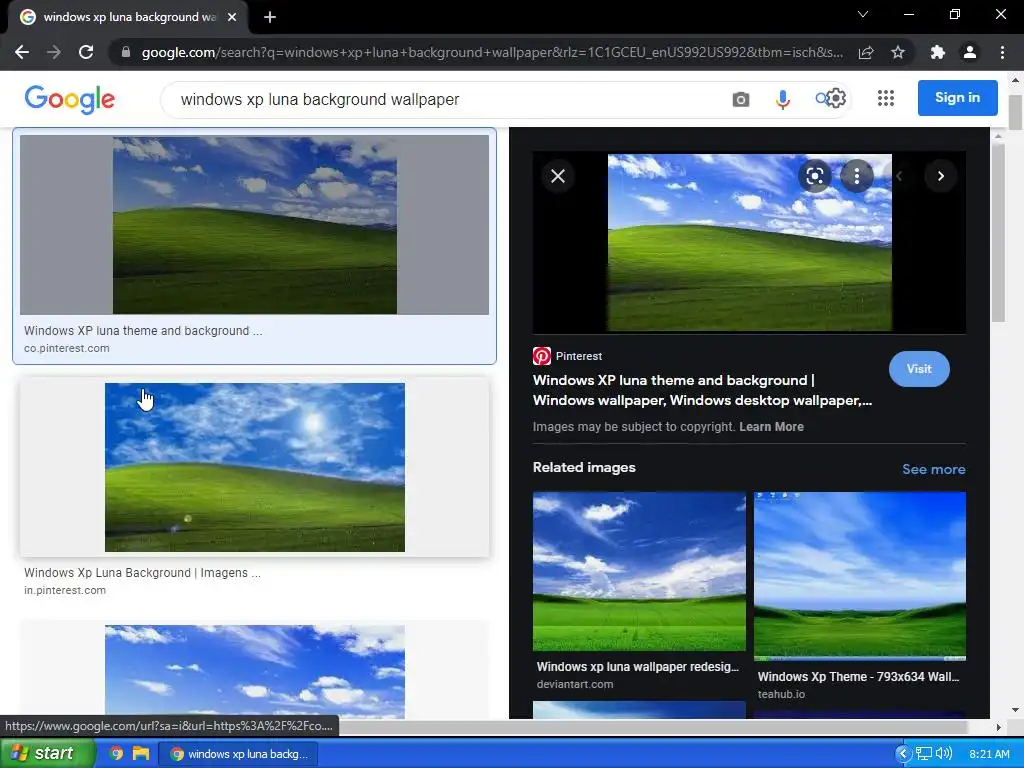The image size is (1024, 768).
Task: Open the deviantart.com related image thumbnail
Action: [639, 571]
